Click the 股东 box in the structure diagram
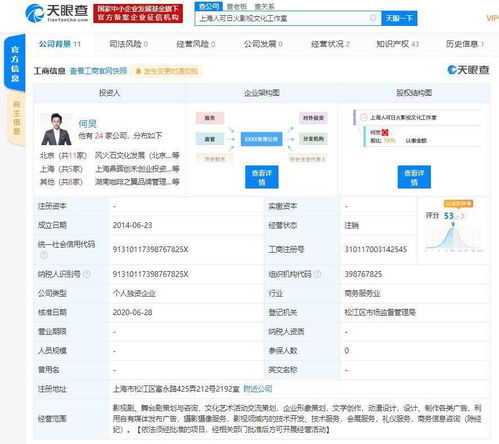This screenshot has width=499, height=444. click(x=210, y=118)
